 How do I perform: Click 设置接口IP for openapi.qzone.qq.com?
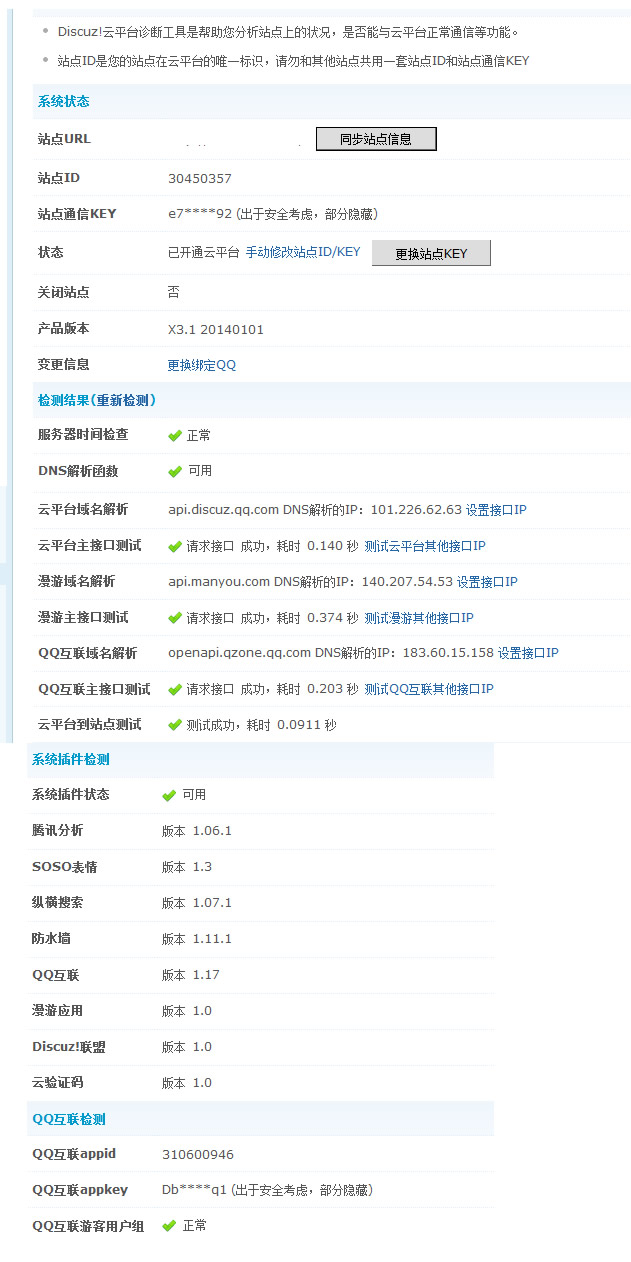(528, 653)
